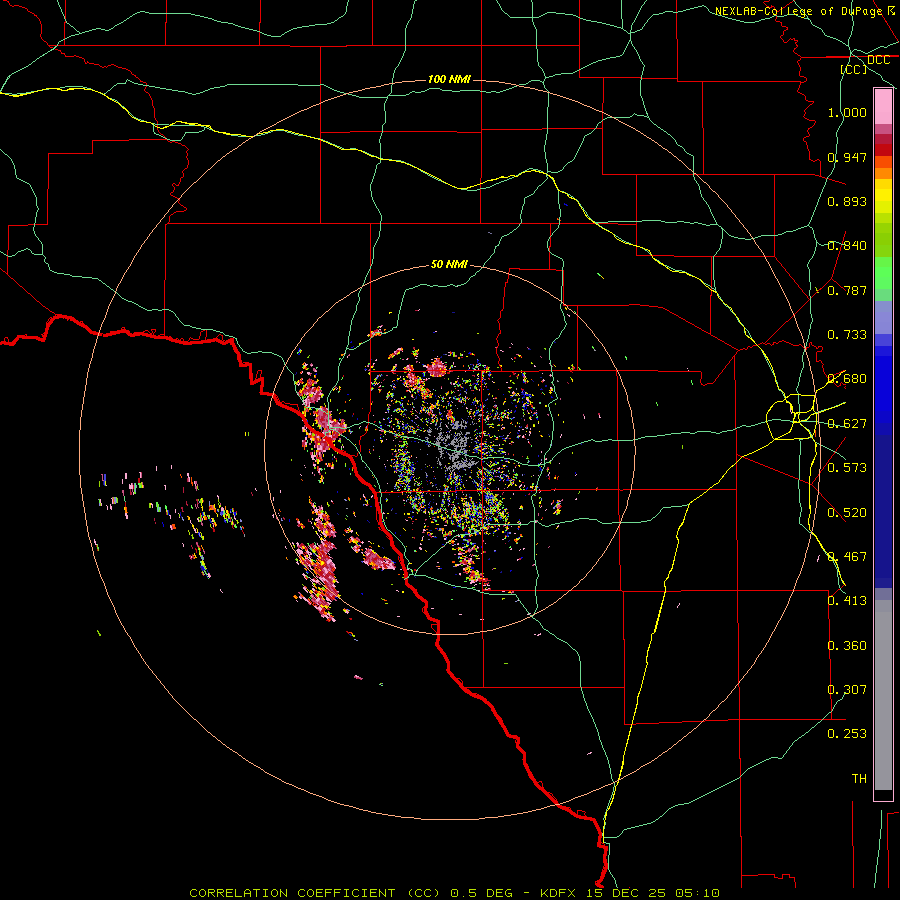Viewport: 900px width, 900px height.
Task: Click the TH threshold label on legend
Action: coord(859,779)
